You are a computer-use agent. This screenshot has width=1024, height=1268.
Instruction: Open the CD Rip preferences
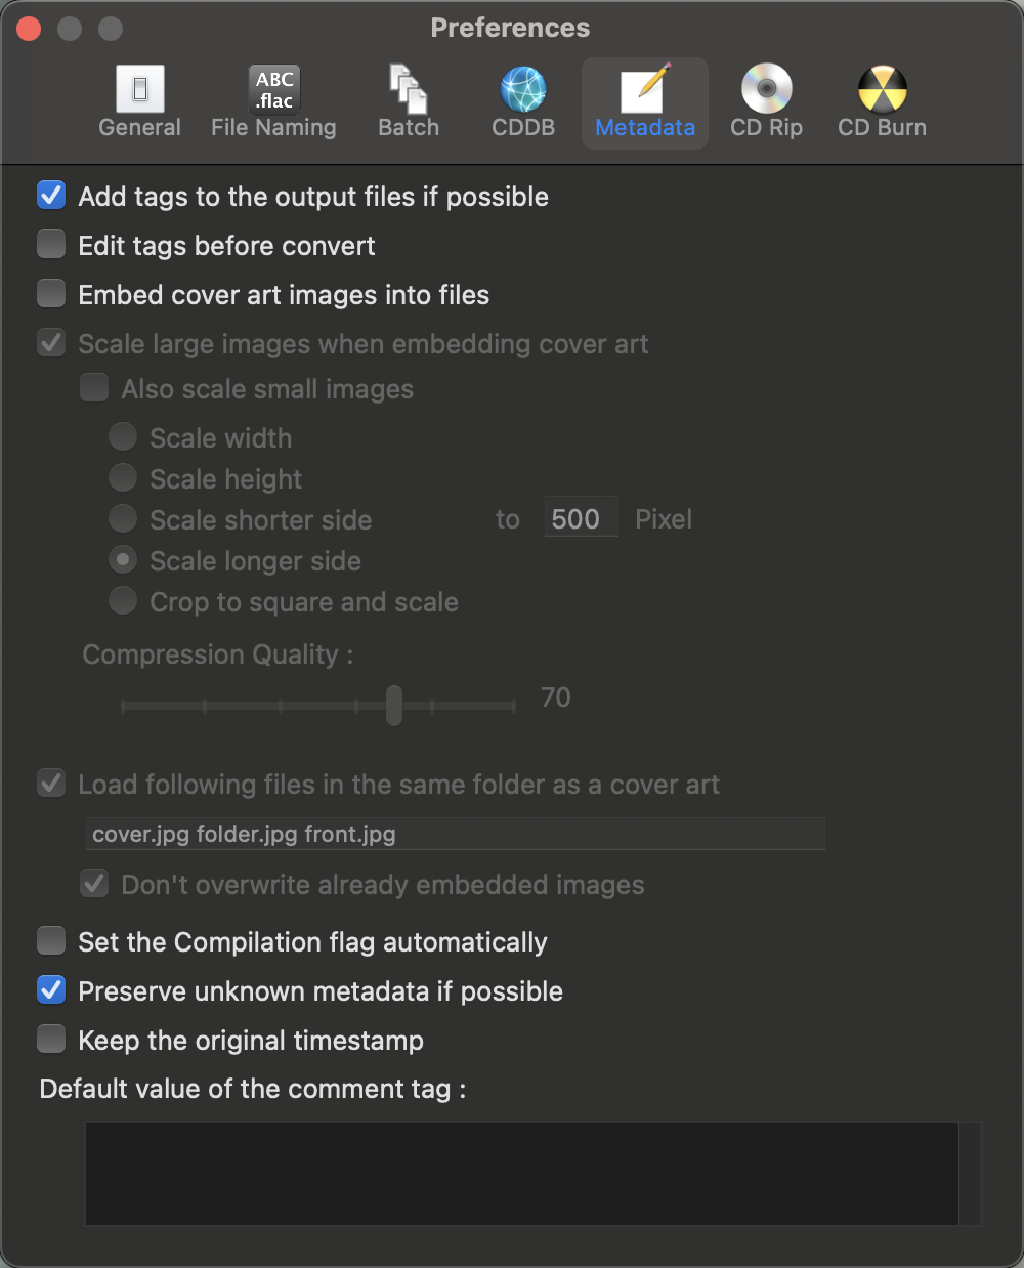pyautogui.click(x=766, y=100)
